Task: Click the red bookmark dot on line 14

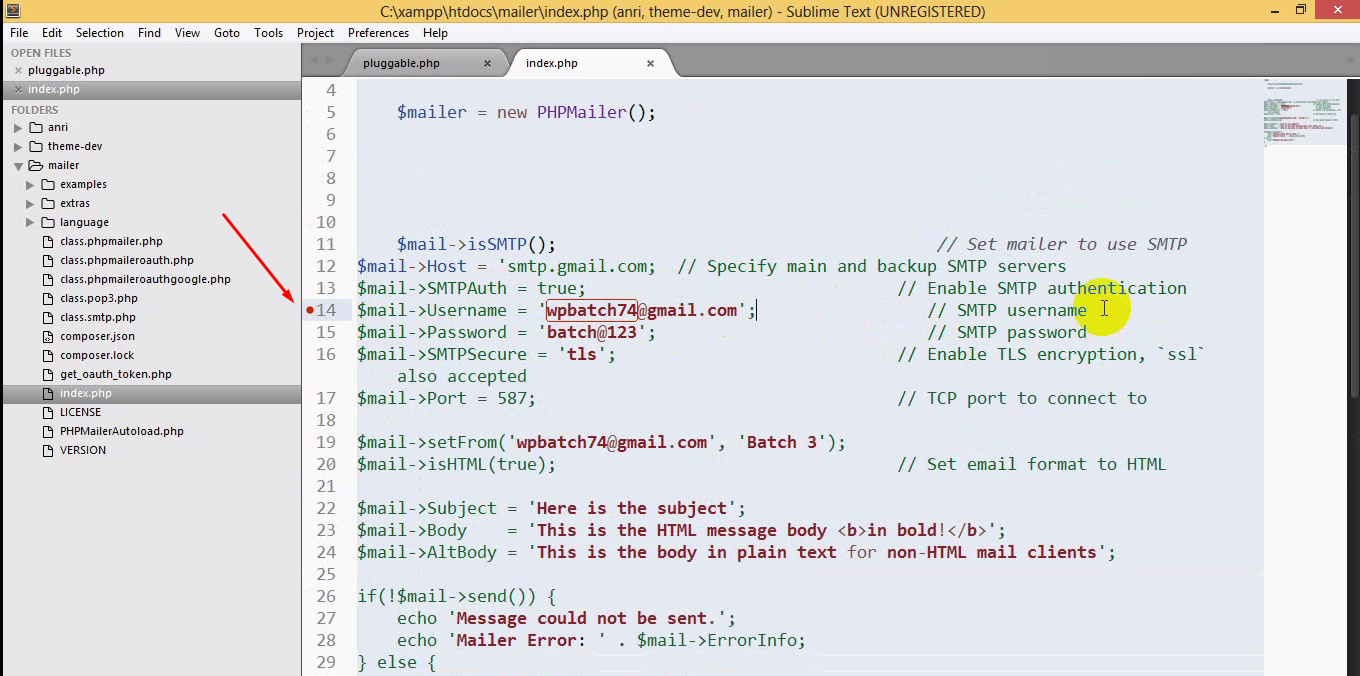Action: click(x=310, y=310)
